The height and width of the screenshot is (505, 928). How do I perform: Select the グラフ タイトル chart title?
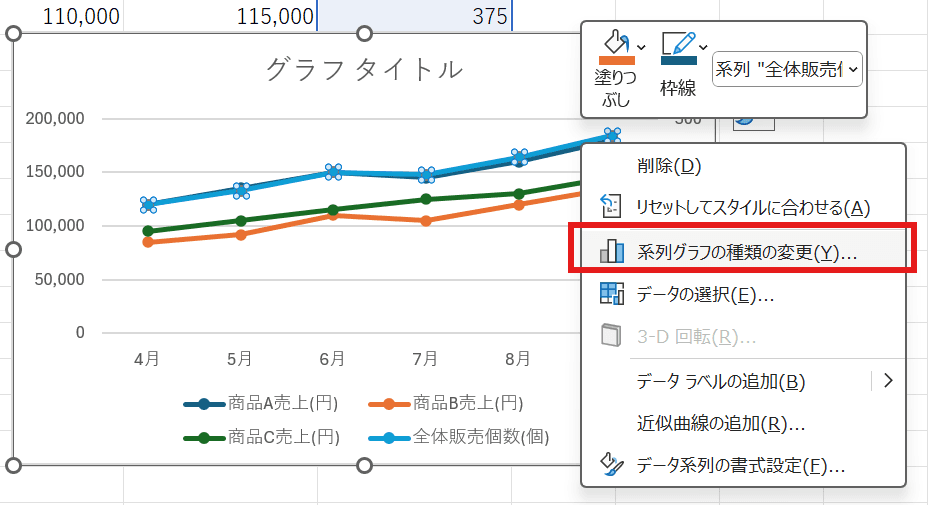click(x=364, y=69)
